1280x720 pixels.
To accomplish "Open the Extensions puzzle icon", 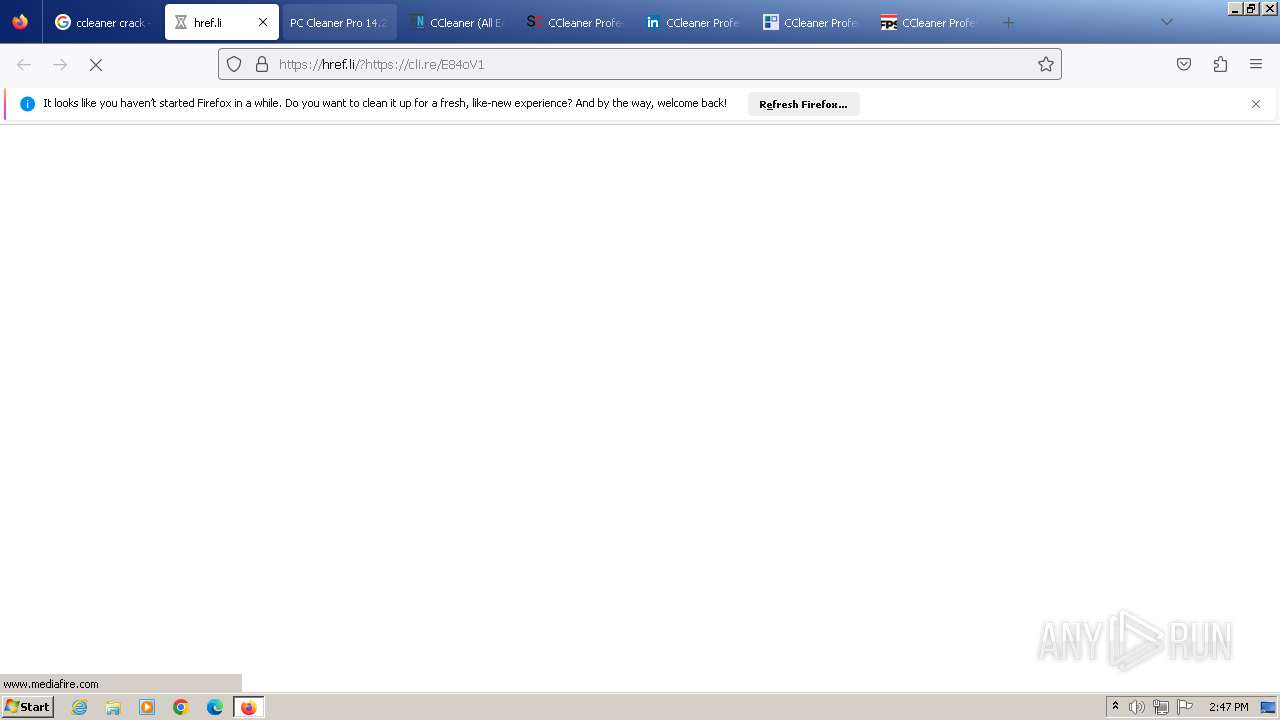I will [x=1220, y=64].
